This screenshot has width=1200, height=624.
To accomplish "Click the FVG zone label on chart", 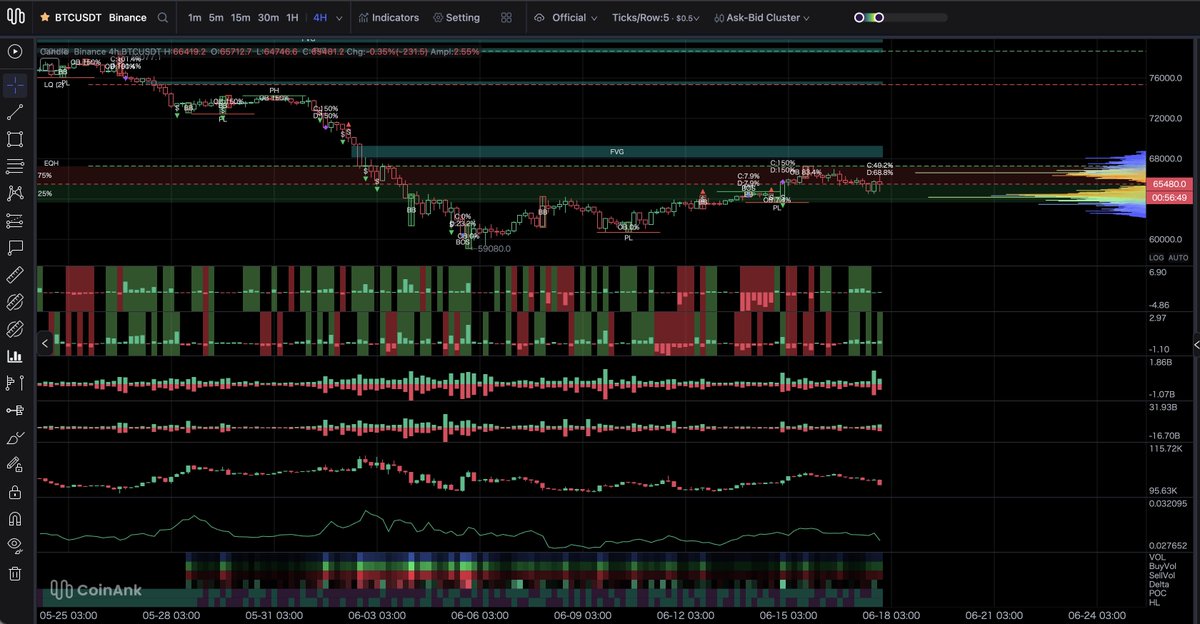I will click(x=617, y=152).
